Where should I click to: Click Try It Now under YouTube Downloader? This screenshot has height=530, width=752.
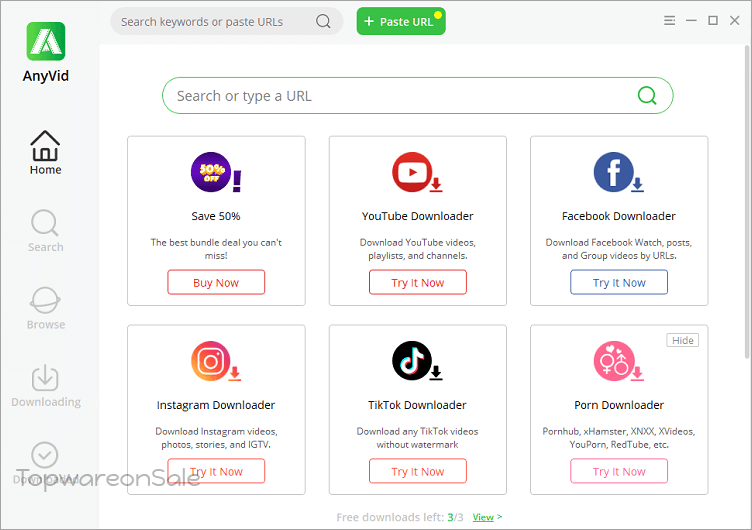pyautogui.click(x=418, y=283)
